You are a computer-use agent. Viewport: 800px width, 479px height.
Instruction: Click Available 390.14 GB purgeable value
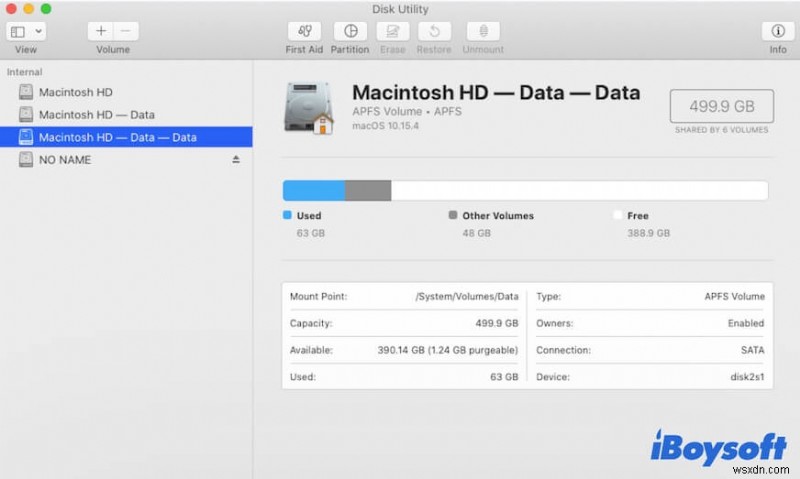[x=447, y=350]
